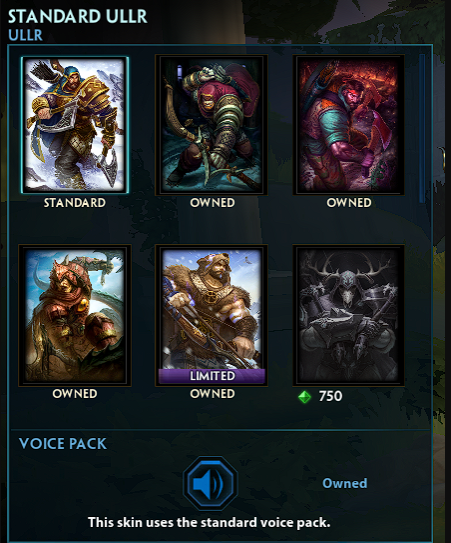This screenshot has height=543, width=451.
Task: Choose the bear-fur limited skin card
Action: (x=211, y=315)
